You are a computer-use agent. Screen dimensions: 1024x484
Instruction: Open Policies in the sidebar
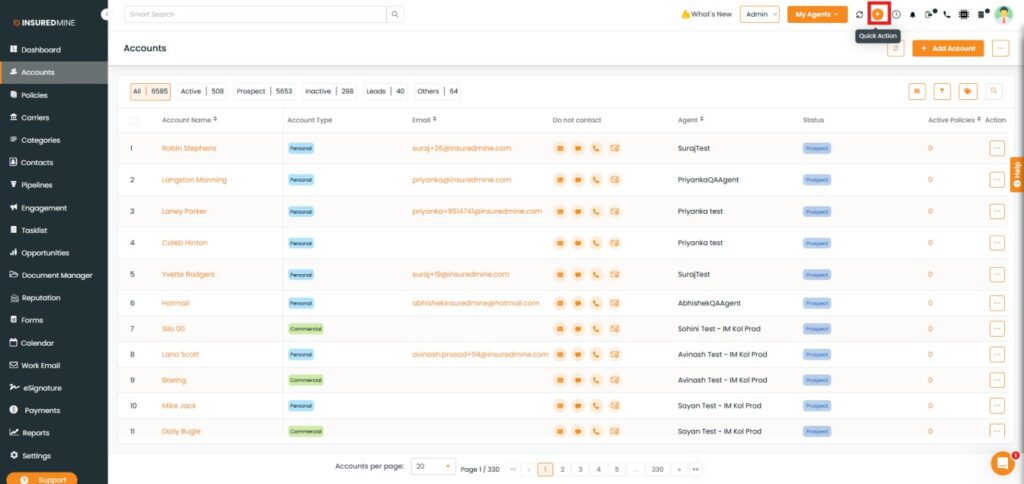(x=35, y=95)
